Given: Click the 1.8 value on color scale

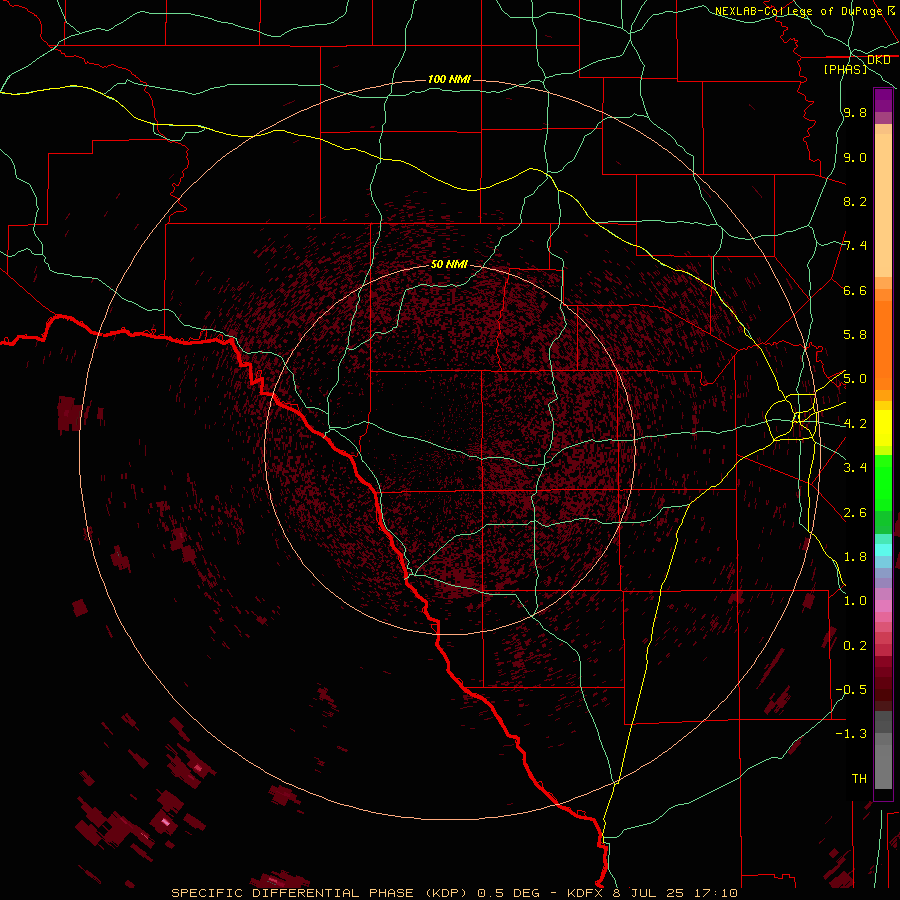Looking at the screenshot, I should 855,557.
